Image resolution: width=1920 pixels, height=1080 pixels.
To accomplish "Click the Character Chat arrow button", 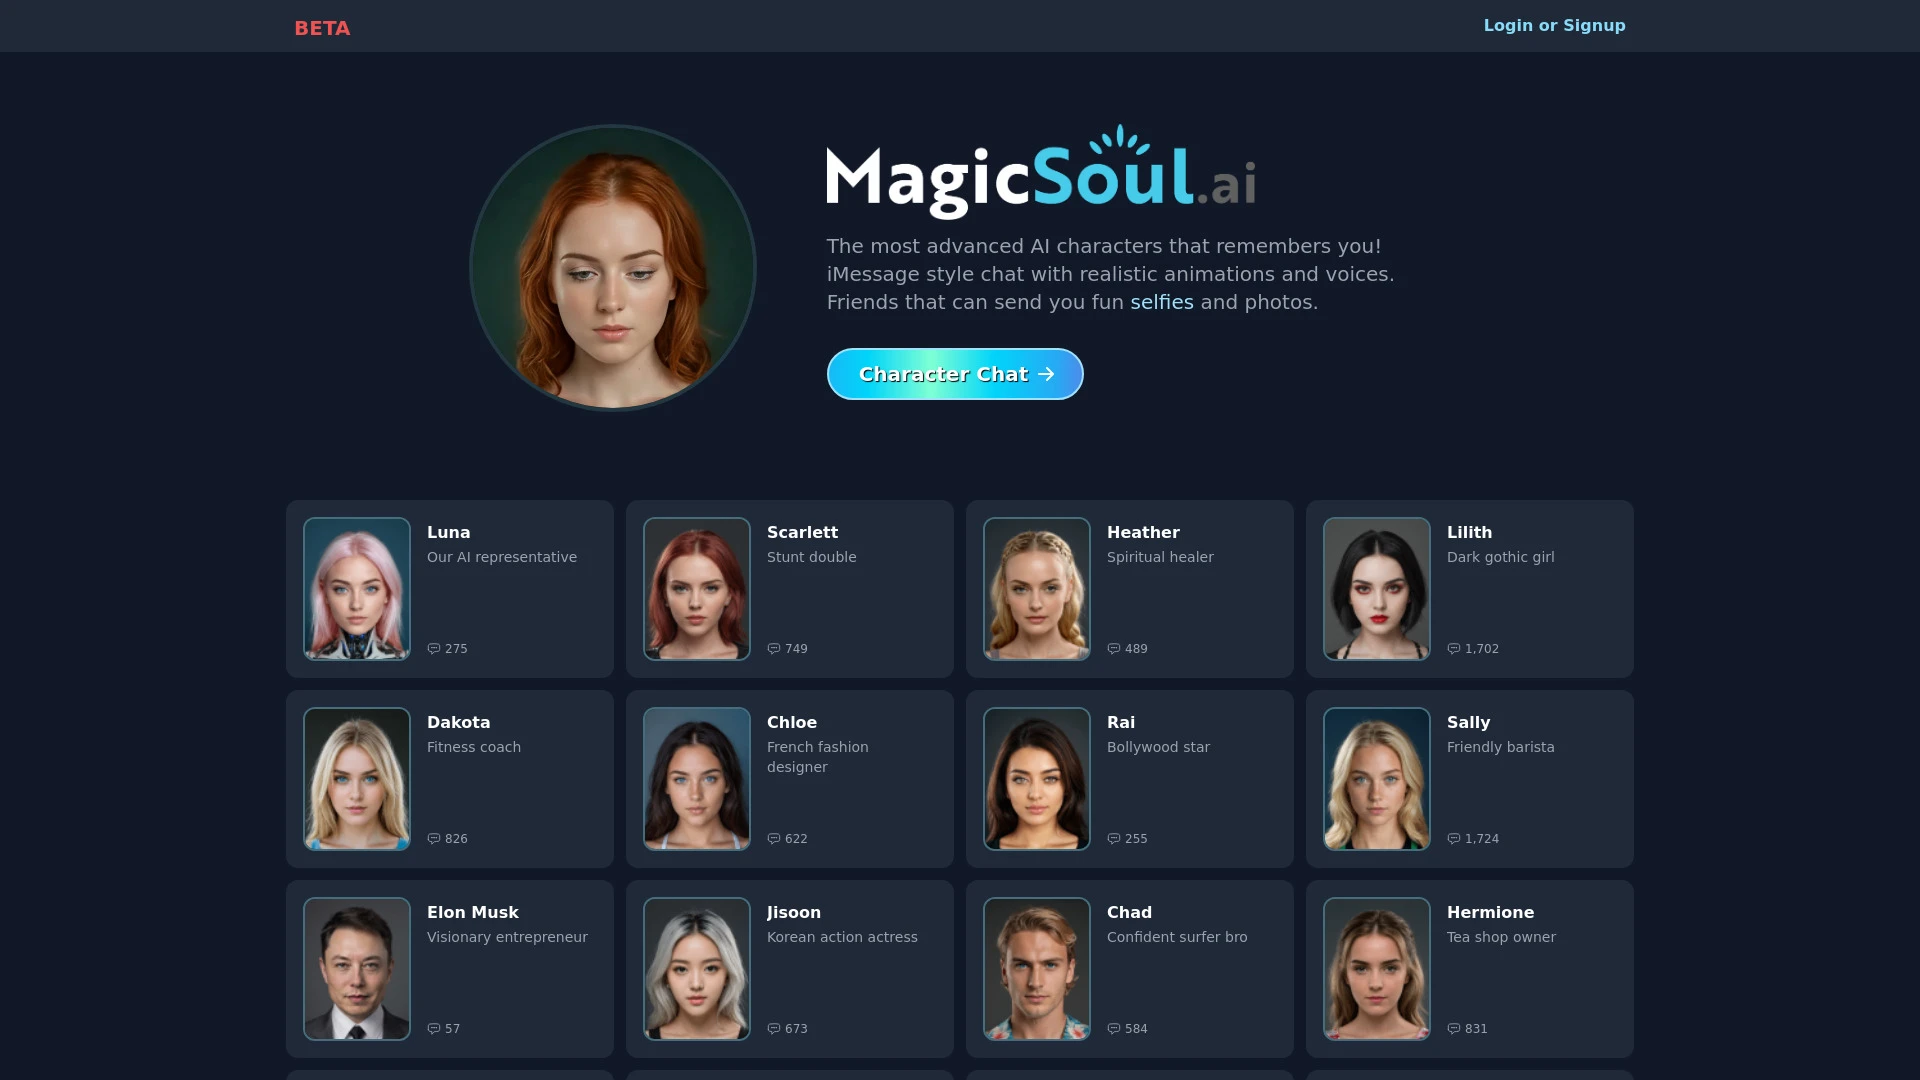I will [x=955, y=373].
